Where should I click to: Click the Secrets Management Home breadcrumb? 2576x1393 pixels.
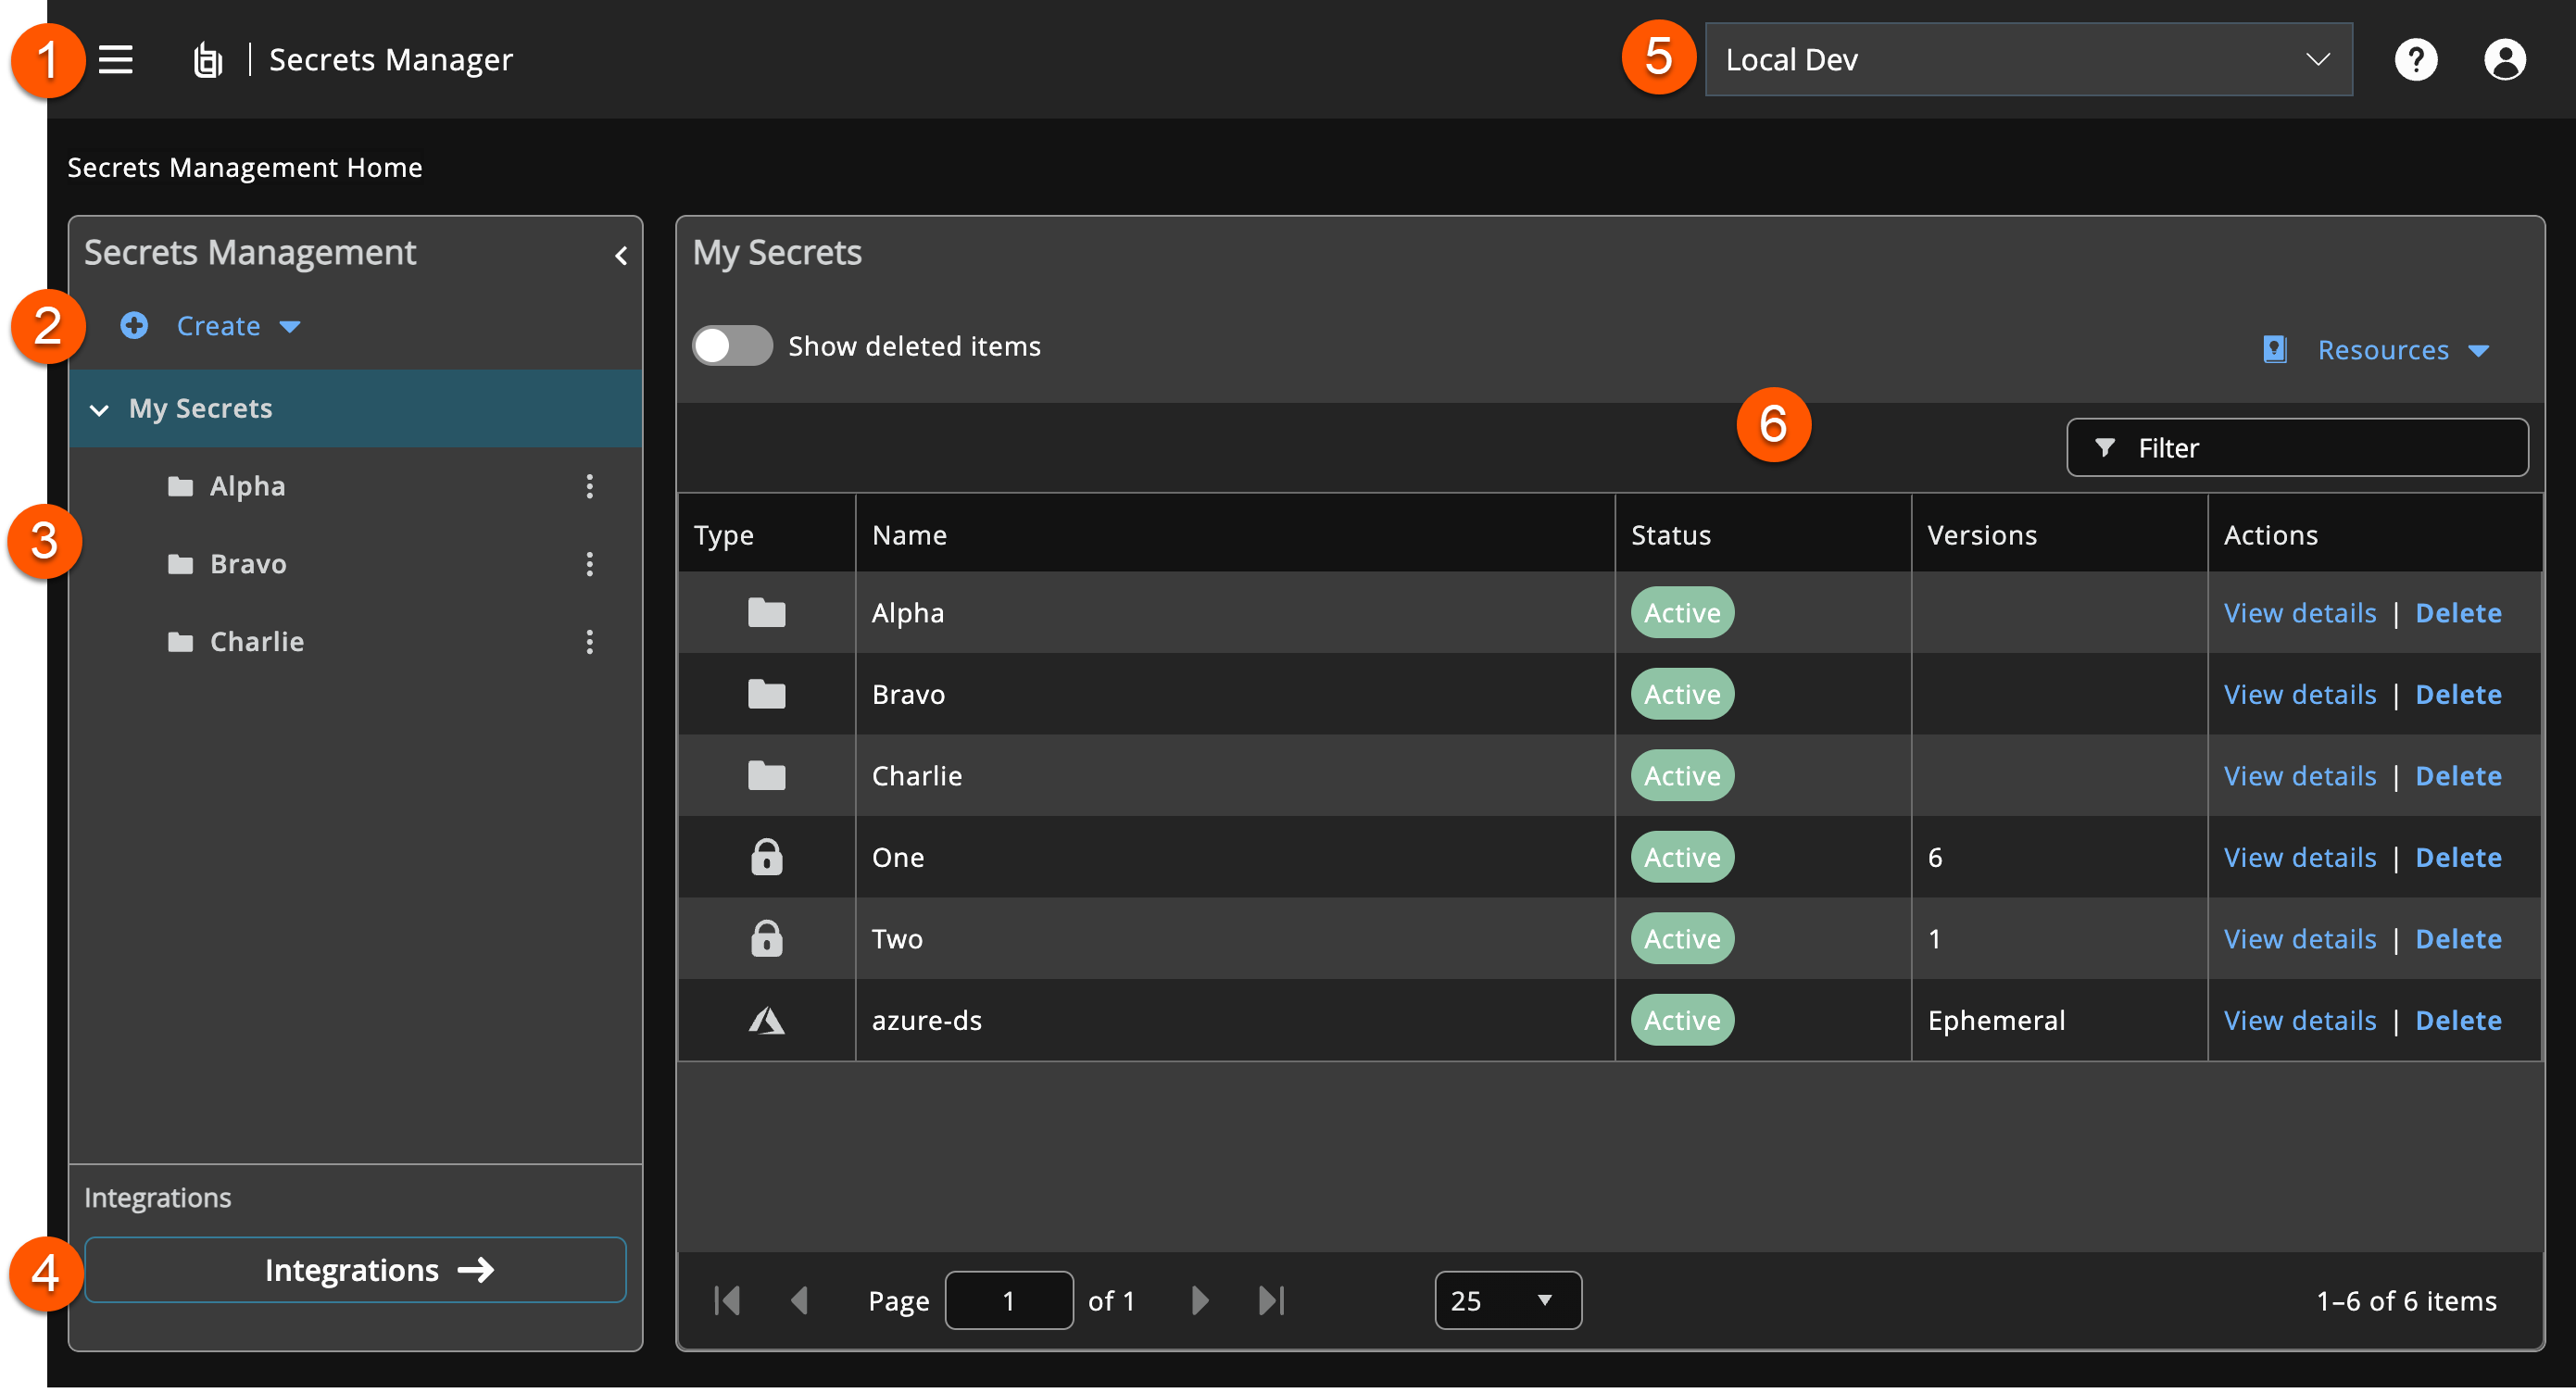245,167
